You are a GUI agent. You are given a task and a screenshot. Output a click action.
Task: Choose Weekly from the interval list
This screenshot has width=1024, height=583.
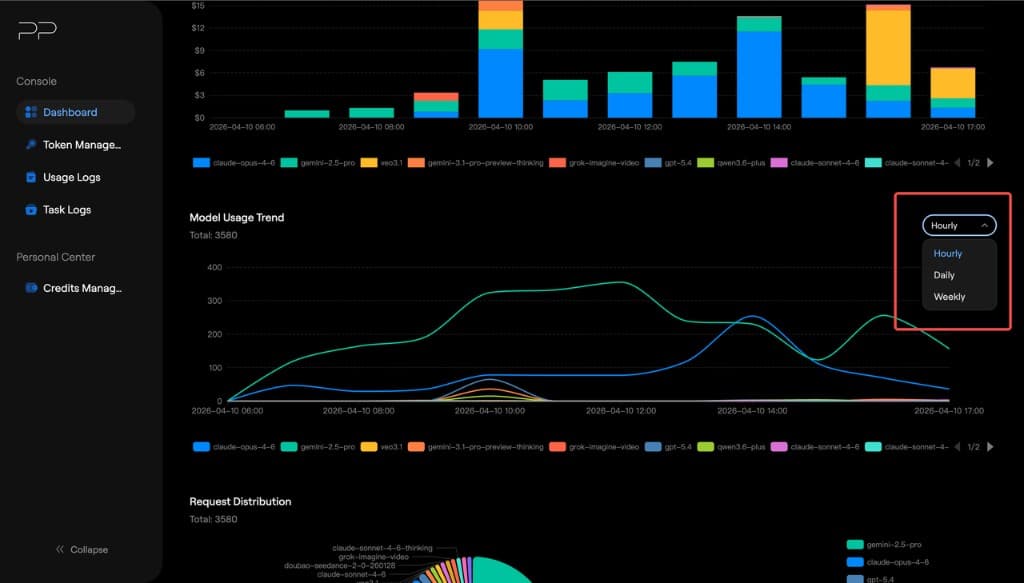[959, 296]
